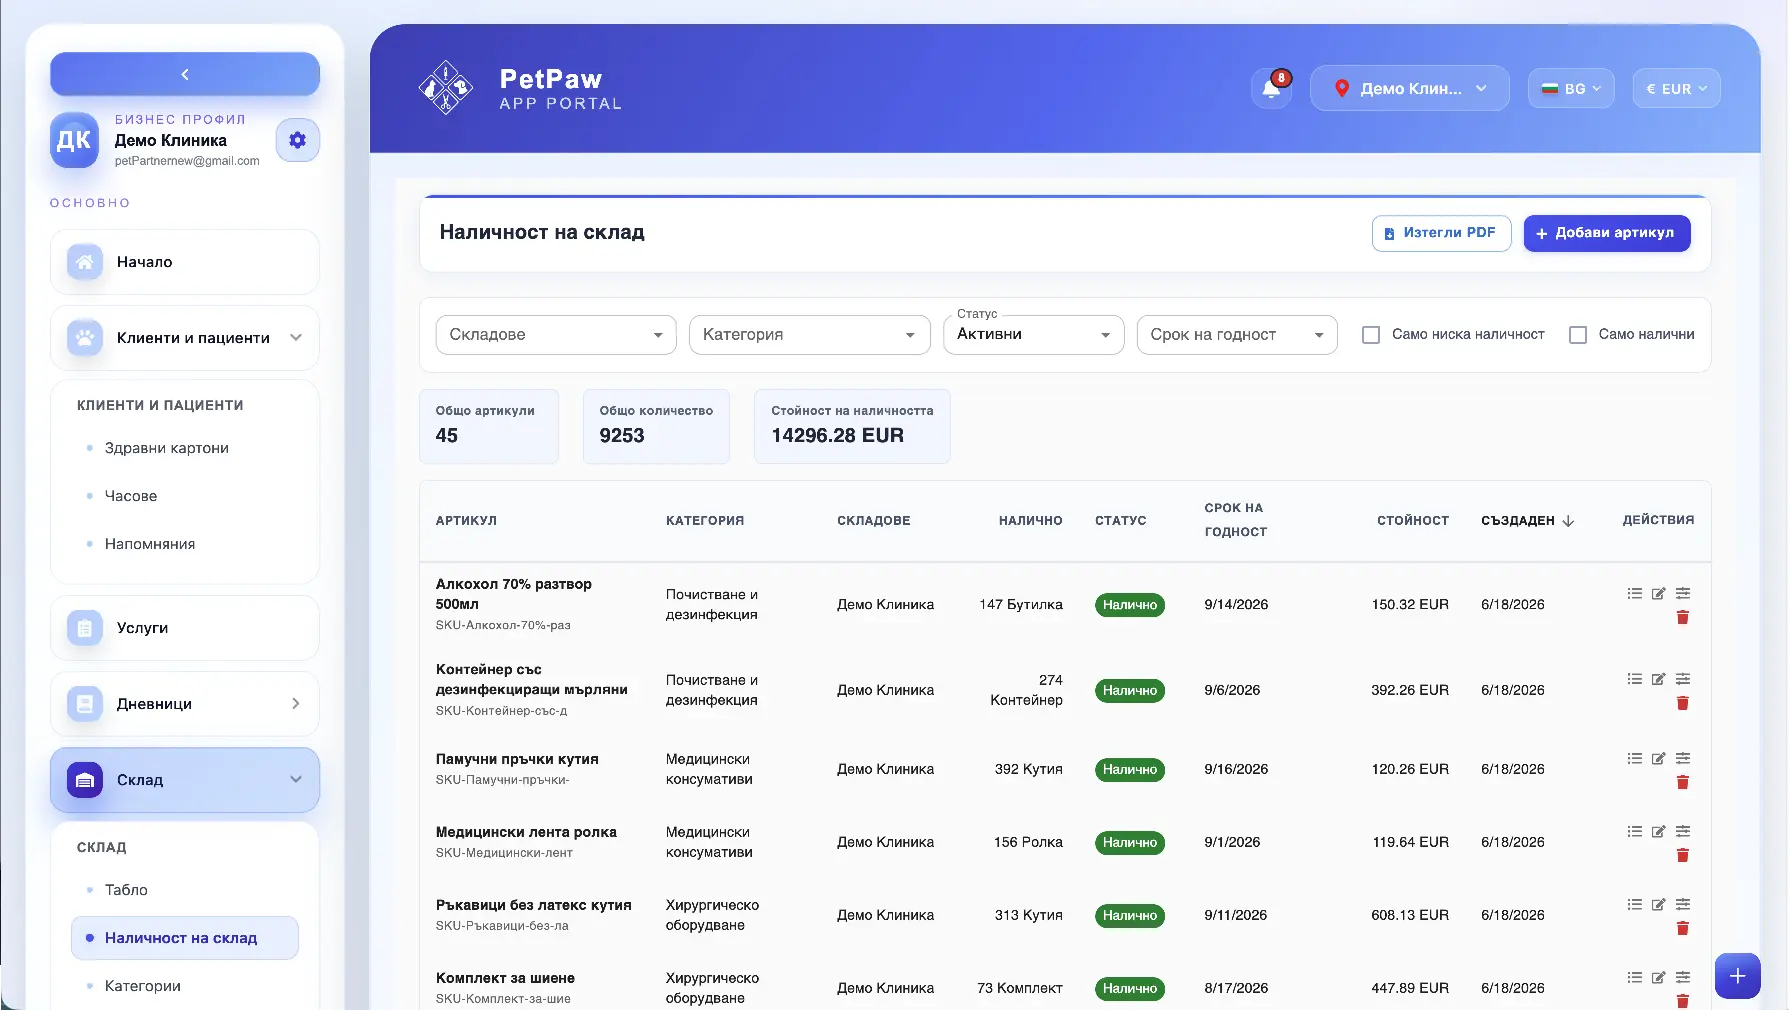Open the BG language selector

pos(1571,88)
